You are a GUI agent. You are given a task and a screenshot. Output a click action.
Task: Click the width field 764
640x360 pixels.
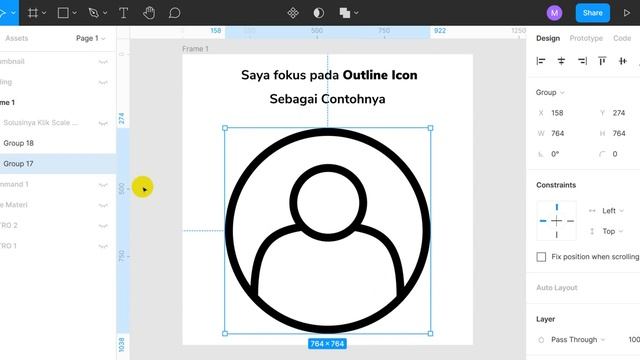[x=558, y=133]
